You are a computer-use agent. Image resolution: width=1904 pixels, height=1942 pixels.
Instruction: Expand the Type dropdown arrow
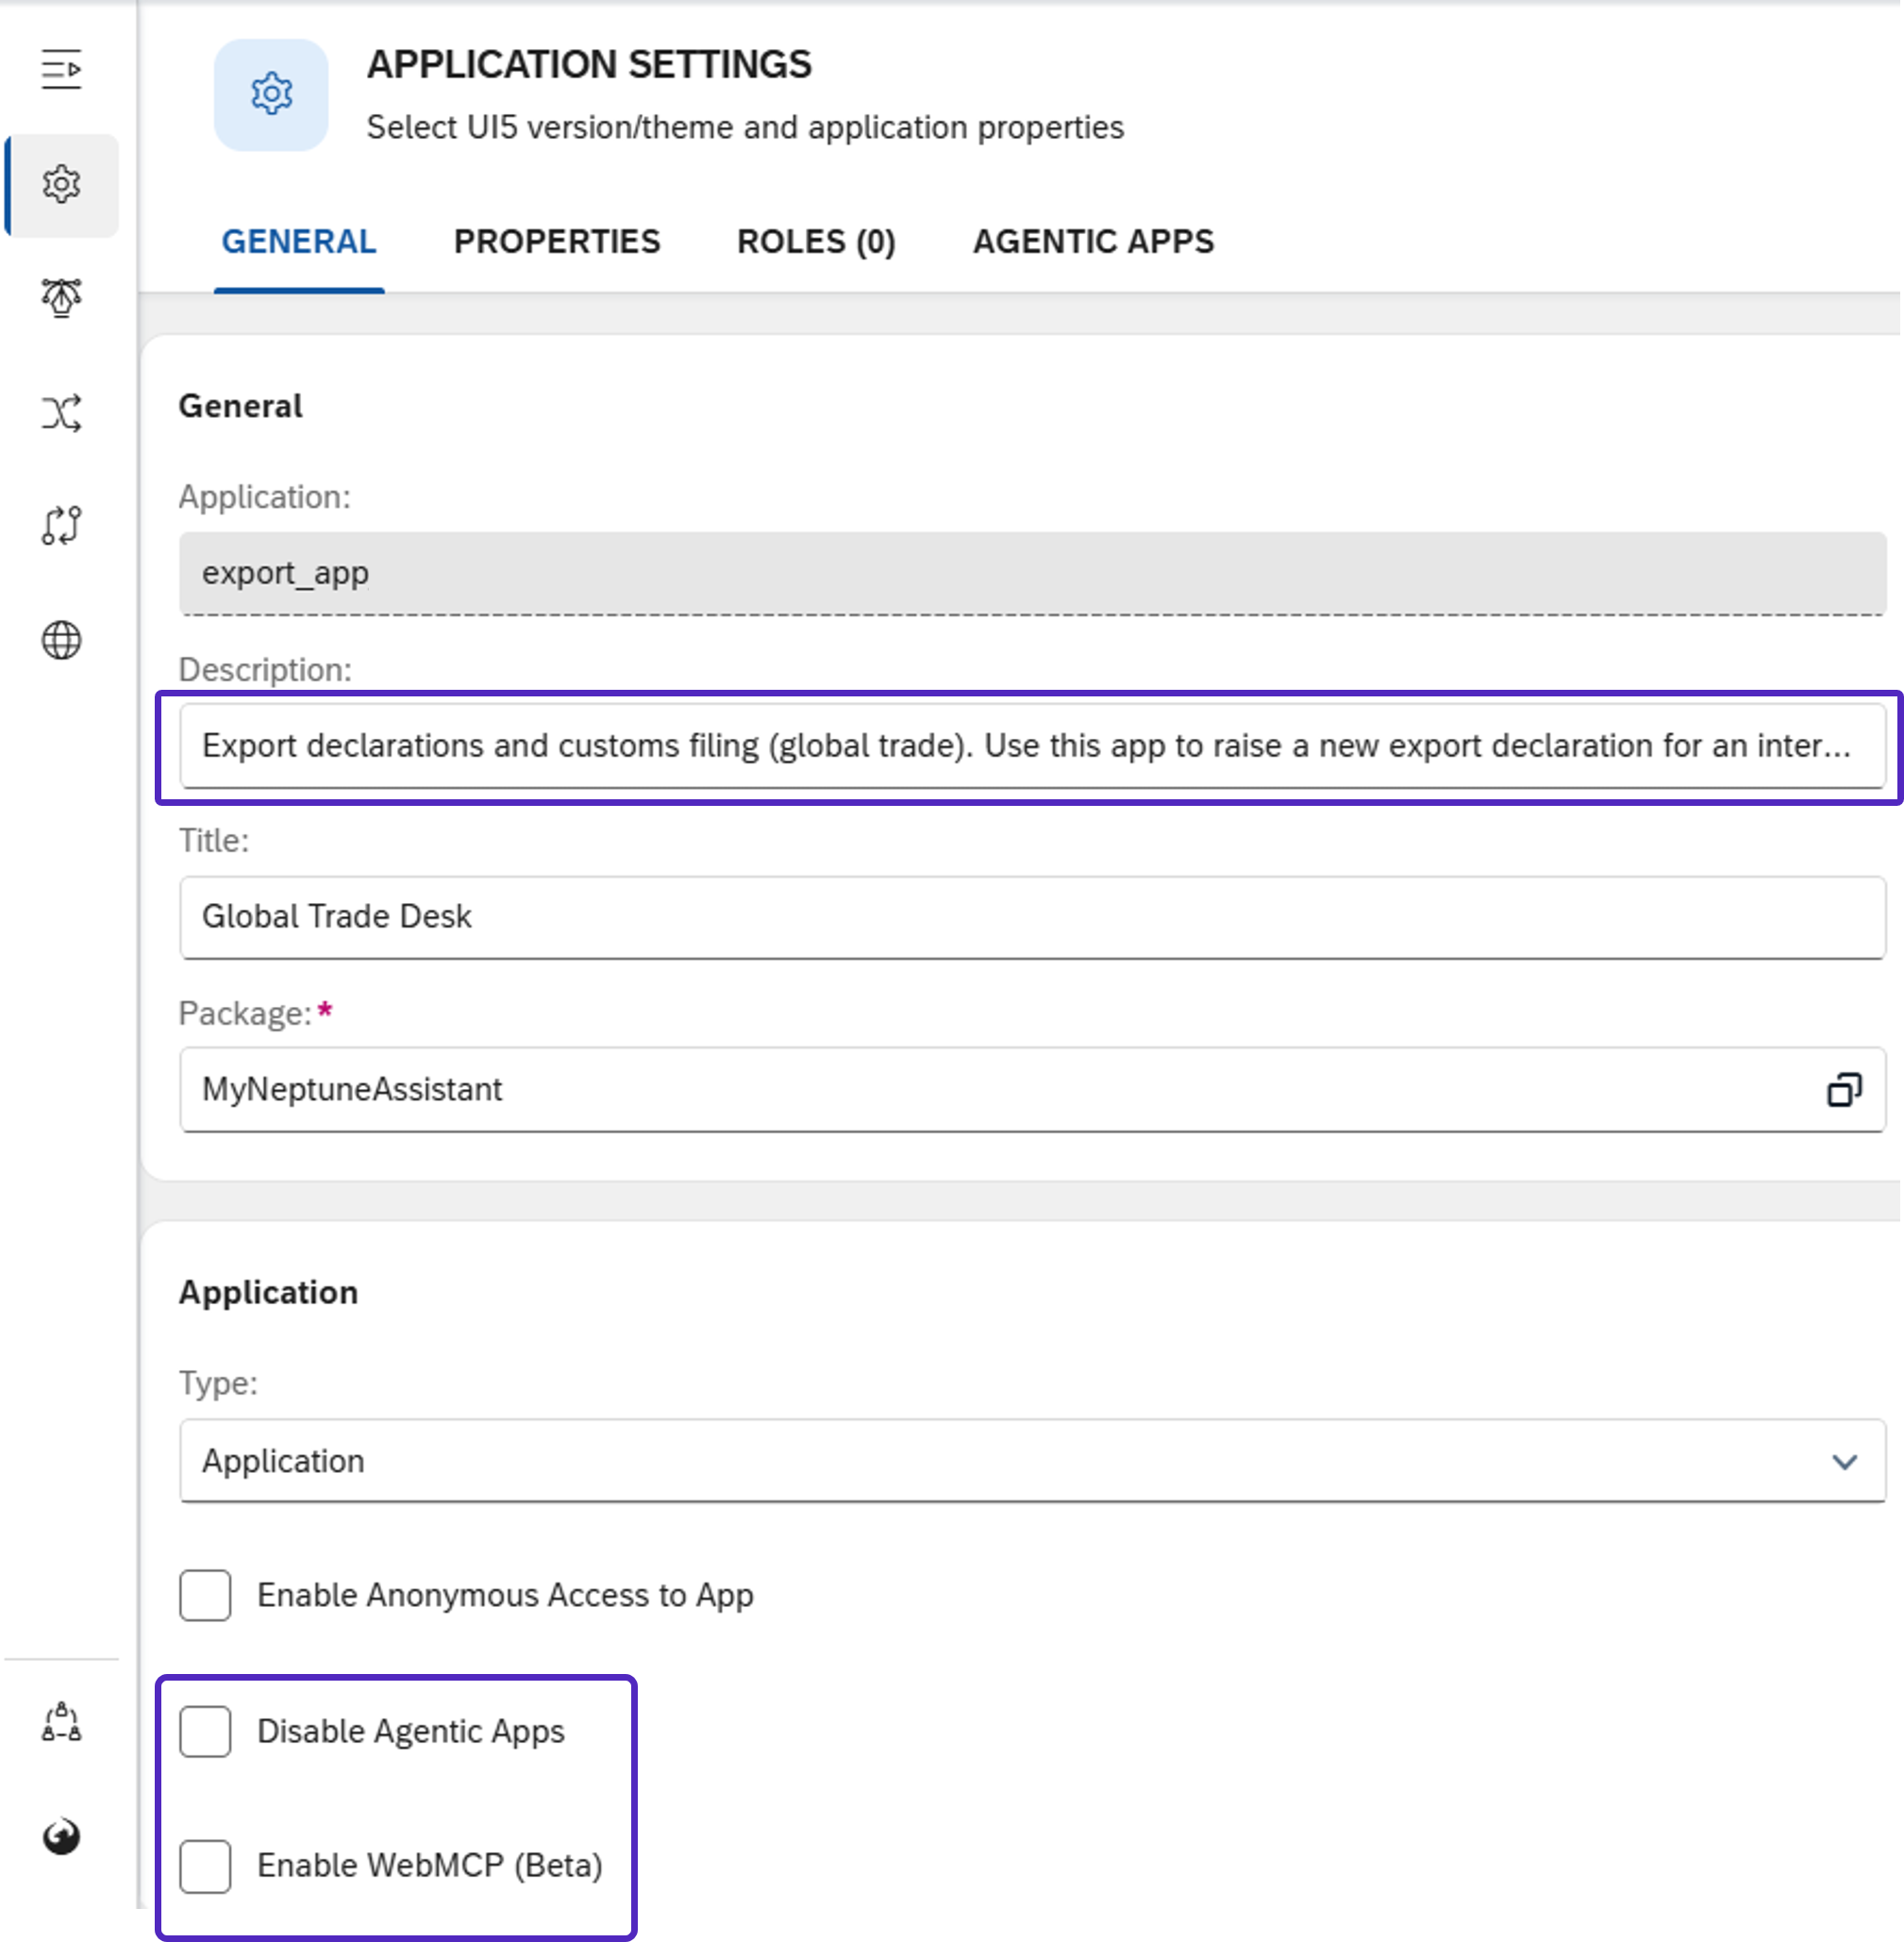(1844, 1461)
